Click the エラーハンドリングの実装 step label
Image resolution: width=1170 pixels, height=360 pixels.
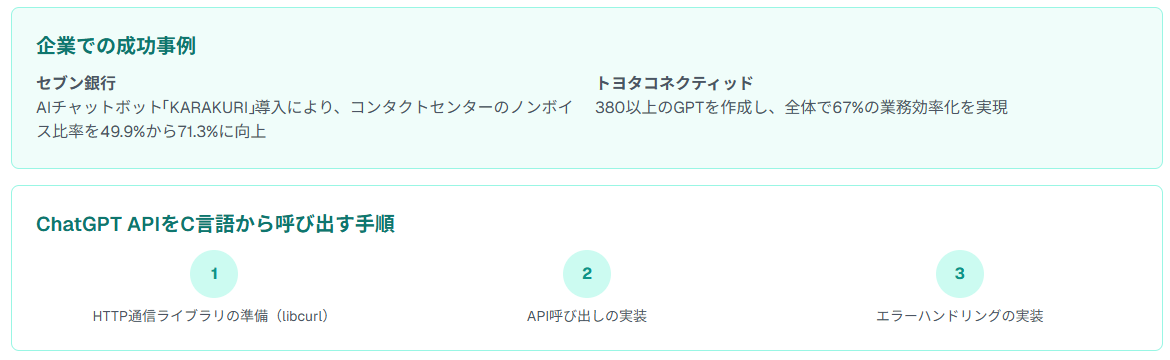pos(960,316)
